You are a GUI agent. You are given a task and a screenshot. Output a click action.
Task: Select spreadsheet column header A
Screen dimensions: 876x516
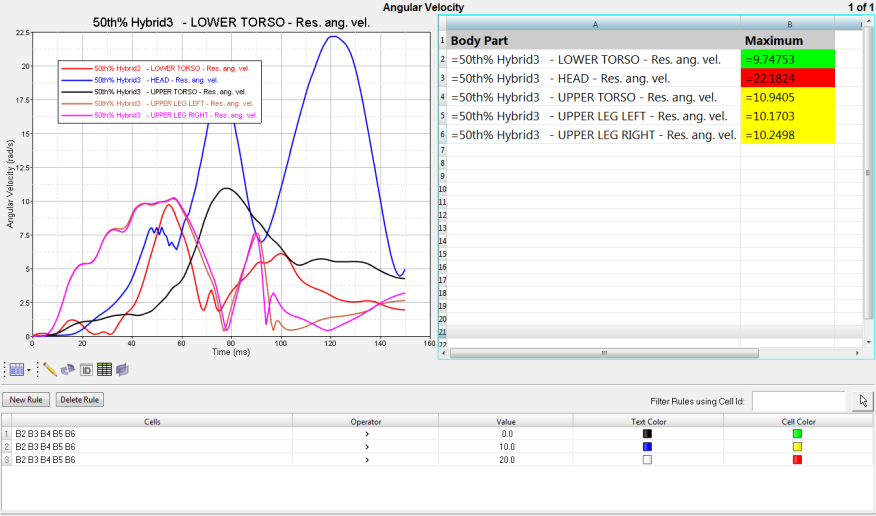pyautogui.click(x=595, y=24)
